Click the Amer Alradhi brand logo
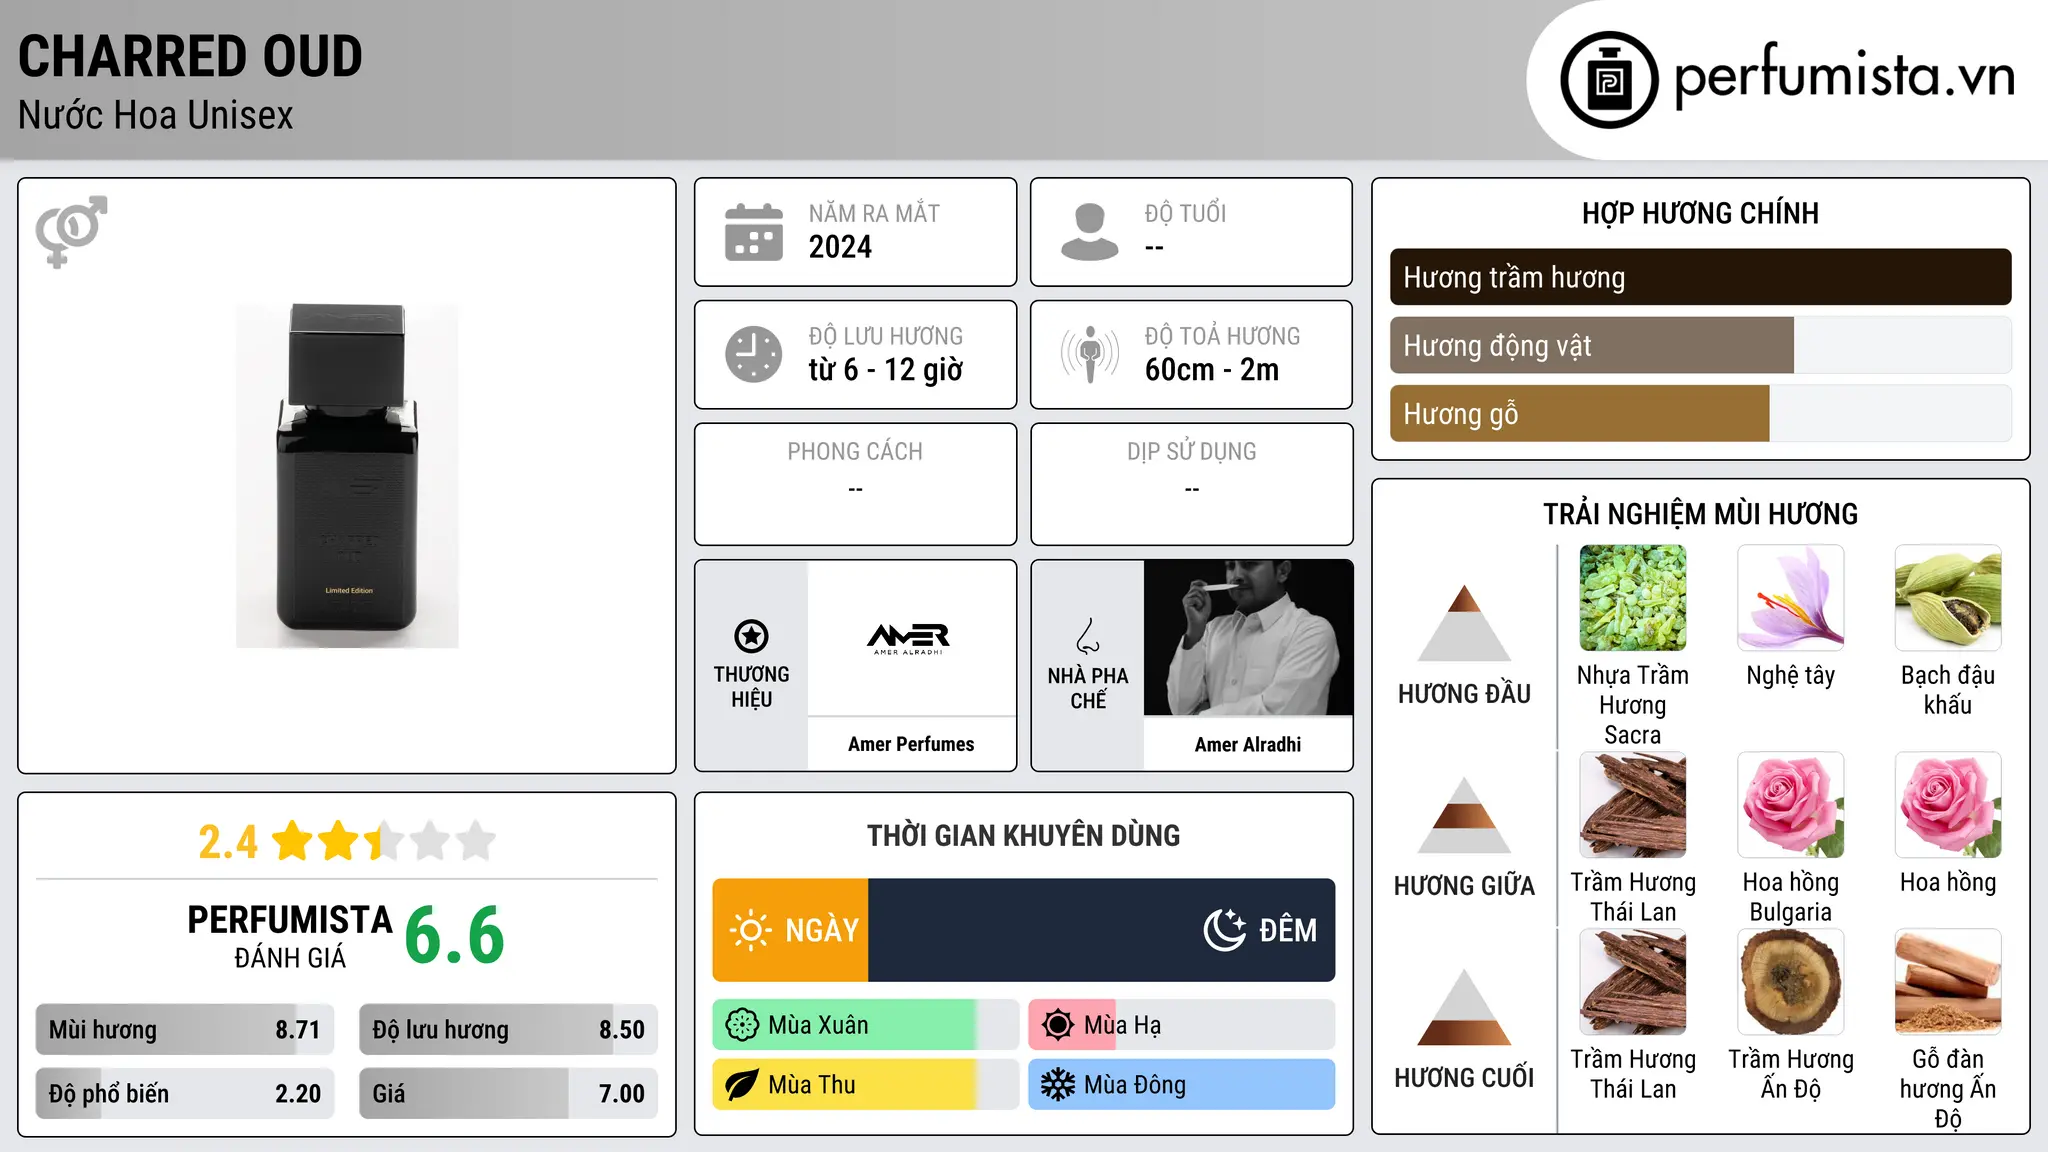The width and height of the screenshot is (2048, 1152). click(x=909, y=638)
